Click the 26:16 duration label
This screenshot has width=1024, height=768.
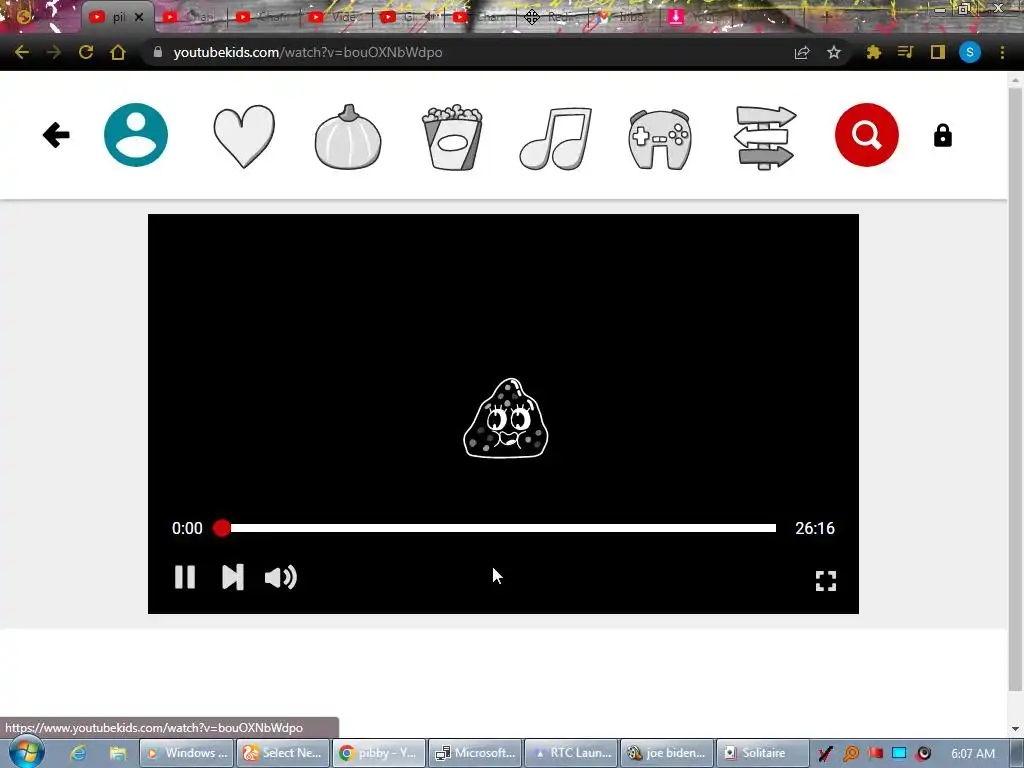point(814,528)
